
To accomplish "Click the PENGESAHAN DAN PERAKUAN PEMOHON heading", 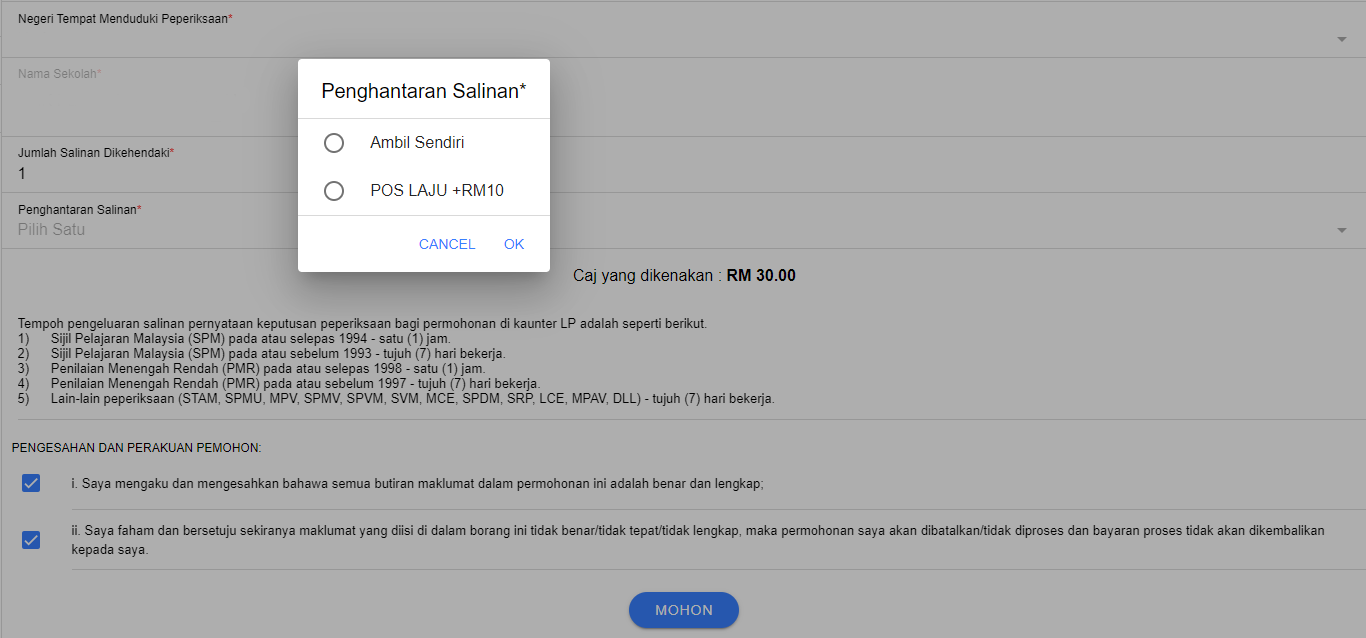I will coord(137,448).
